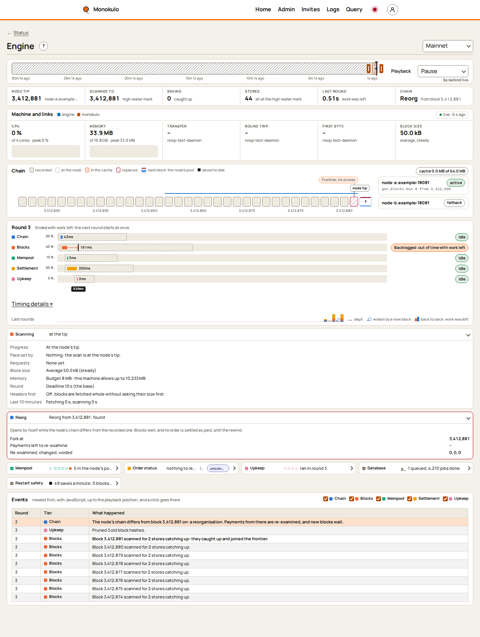This screenshot has width=480, height=637.
Task: Click the Memory 33.9 MB value
Action: [101, 133]
